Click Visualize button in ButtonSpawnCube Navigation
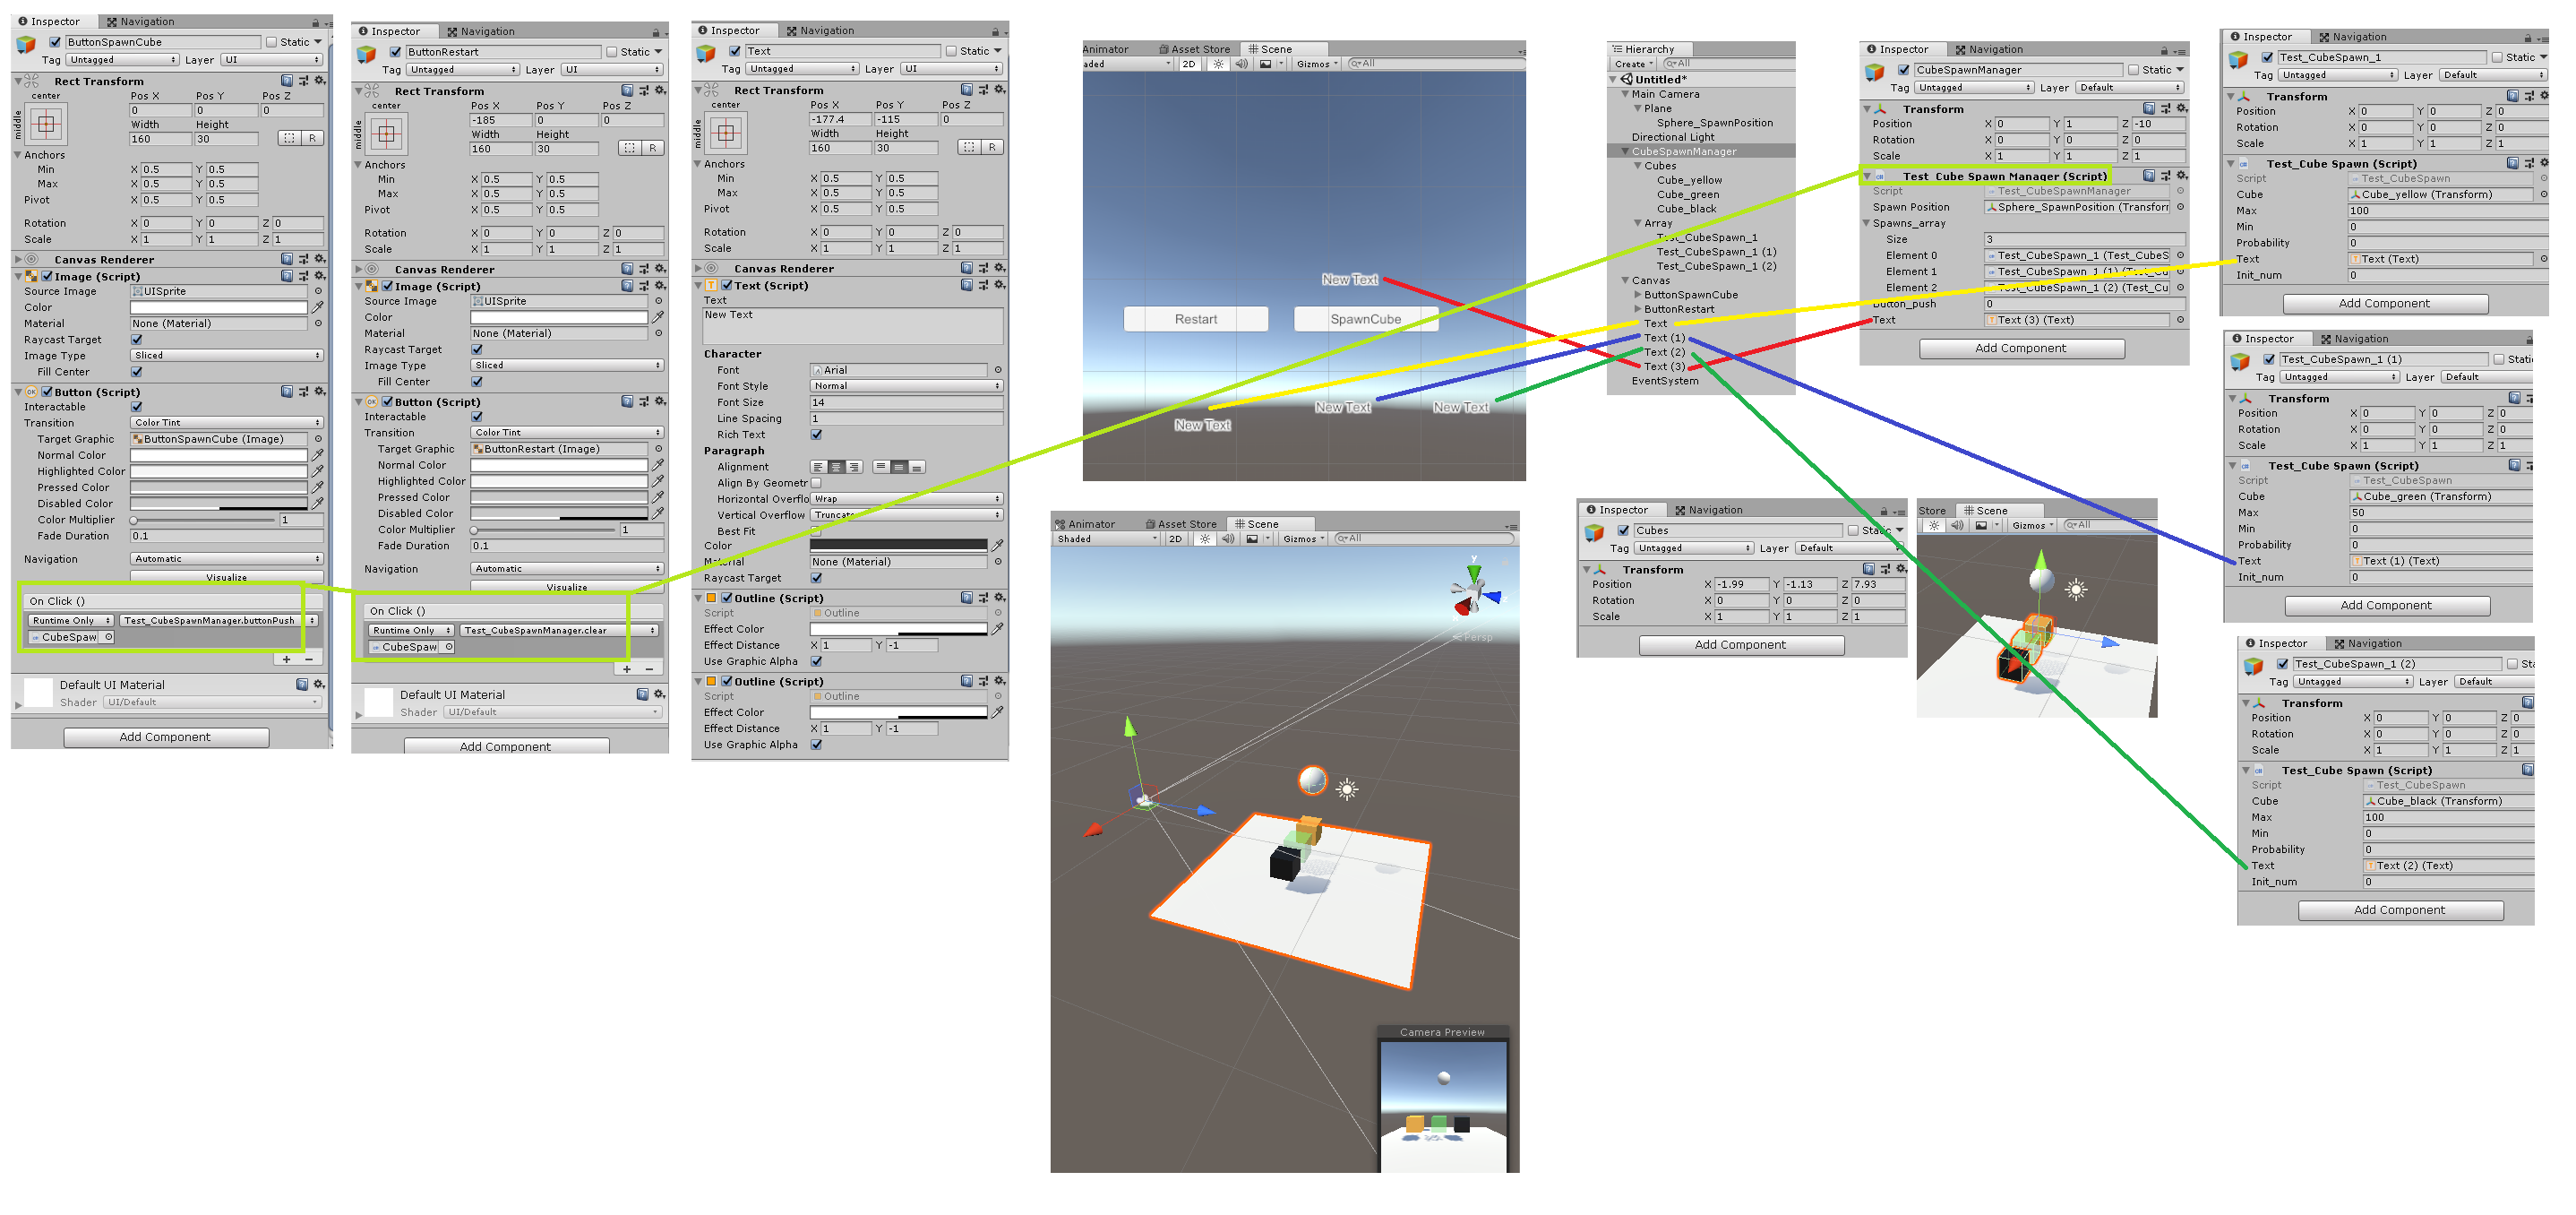This screenshot has width=2576, height=1215. pos(227,577)
